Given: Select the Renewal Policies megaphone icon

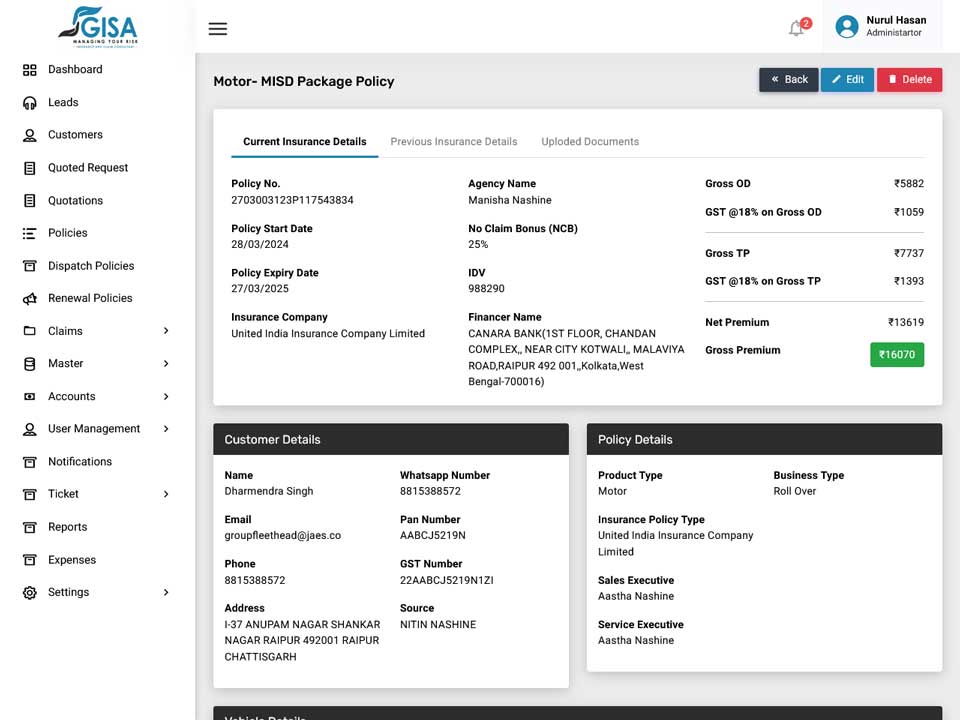Looking at the screenshot, I should tap(29, 299).
